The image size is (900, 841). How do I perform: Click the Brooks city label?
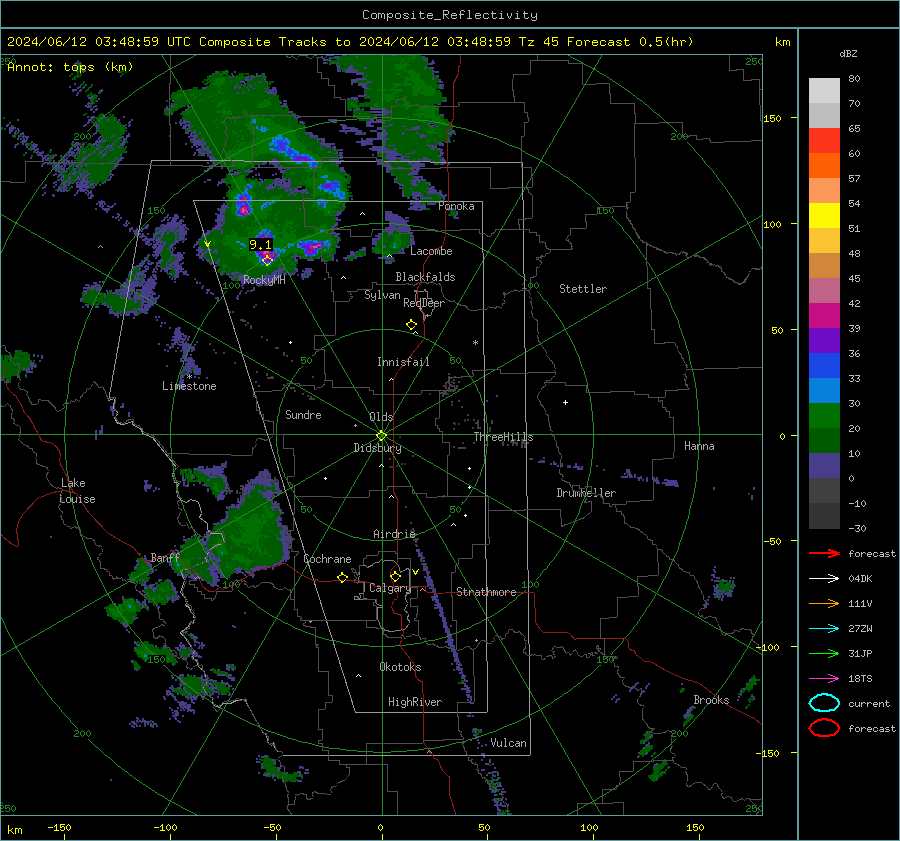(711, 700)
